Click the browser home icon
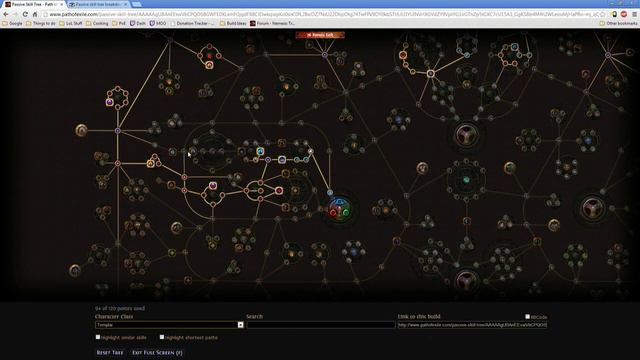This screenshot has width=640, height=360. (35, 14)
